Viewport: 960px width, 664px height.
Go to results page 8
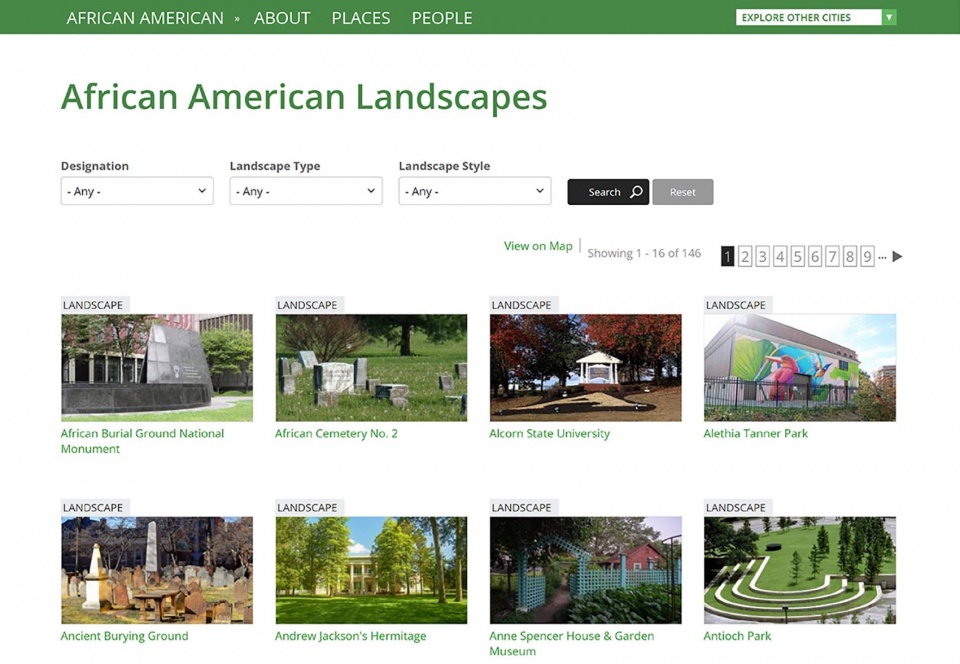850,256
